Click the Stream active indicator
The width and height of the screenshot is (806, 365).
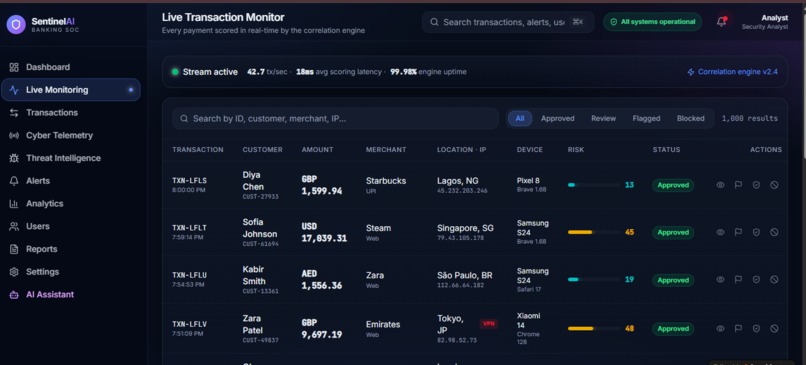205,72
